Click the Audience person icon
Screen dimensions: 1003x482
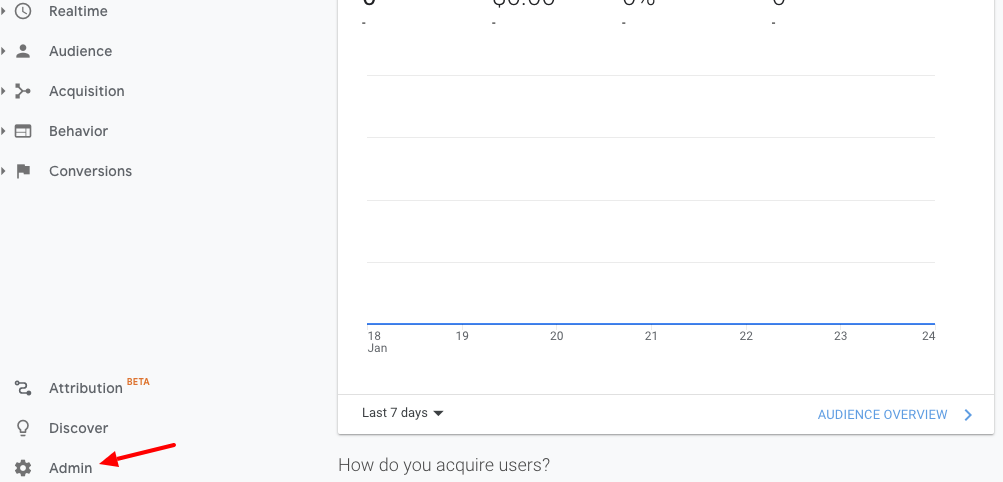tap(23, 51)
